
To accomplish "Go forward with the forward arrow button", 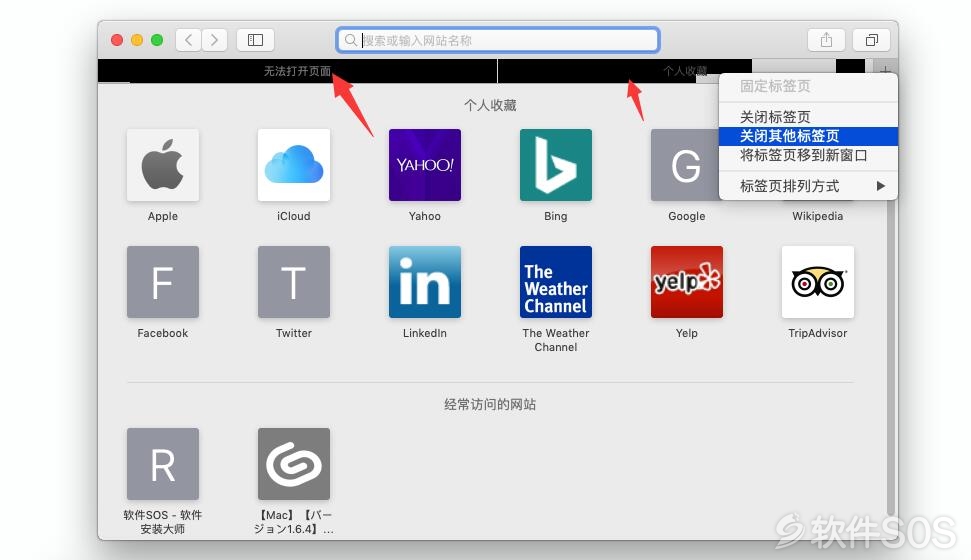I will tap(214, 40).
